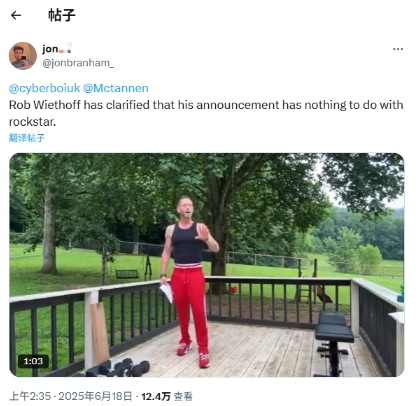Screen dimensions: 419x406
Task: Click the 查看 views label
Action: [183, 396]
